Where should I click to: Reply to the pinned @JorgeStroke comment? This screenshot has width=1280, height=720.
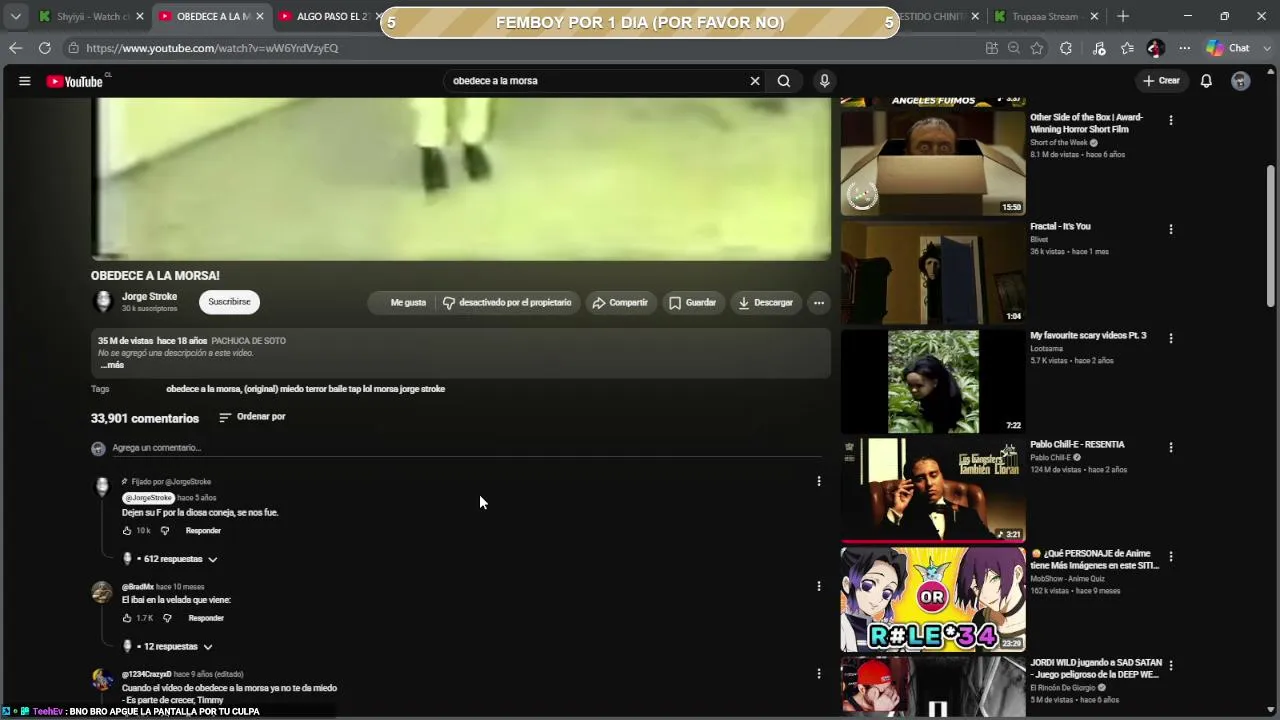pos(203,531)
